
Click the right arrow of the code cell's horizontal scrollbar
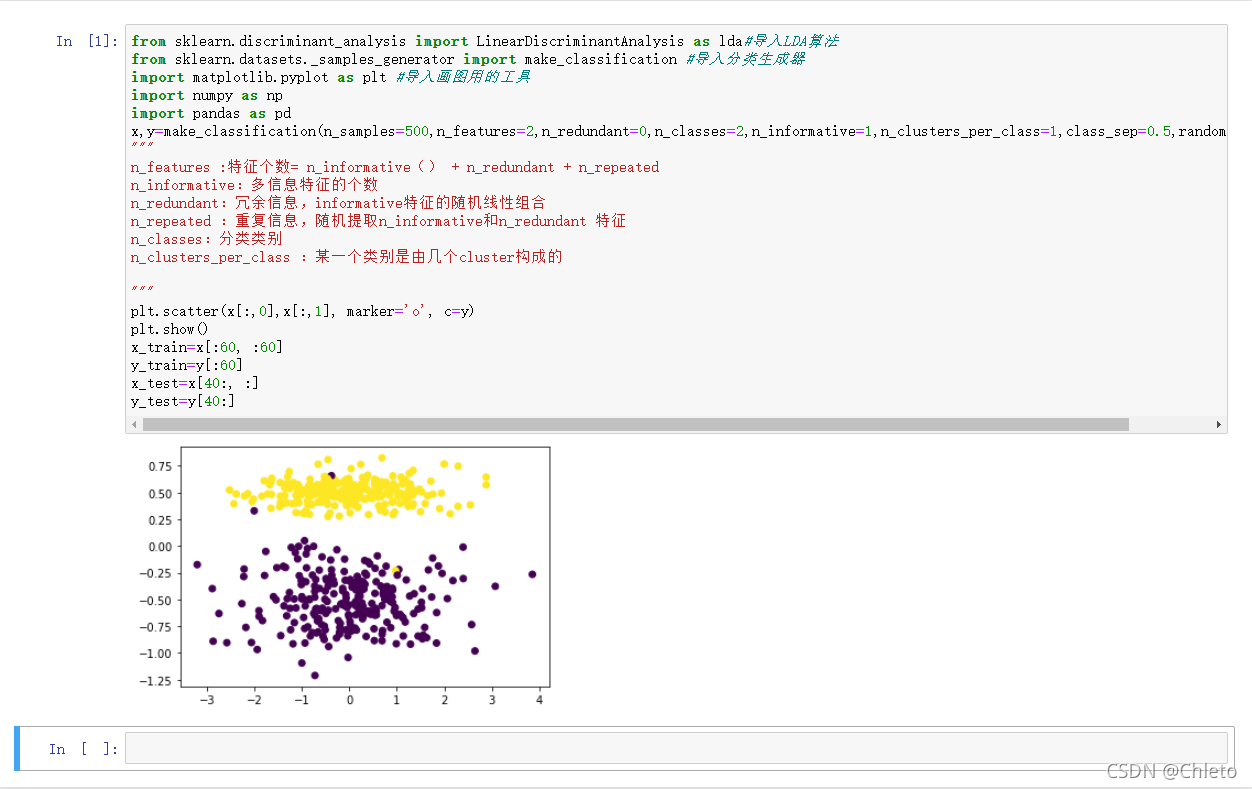1219,424
